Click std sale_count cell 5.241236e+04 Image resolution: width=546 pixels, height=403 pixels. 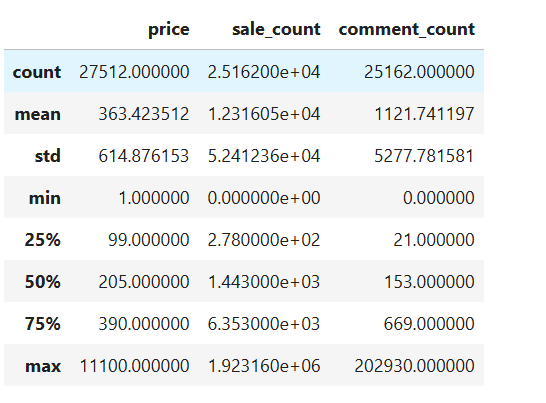(264, 156)
